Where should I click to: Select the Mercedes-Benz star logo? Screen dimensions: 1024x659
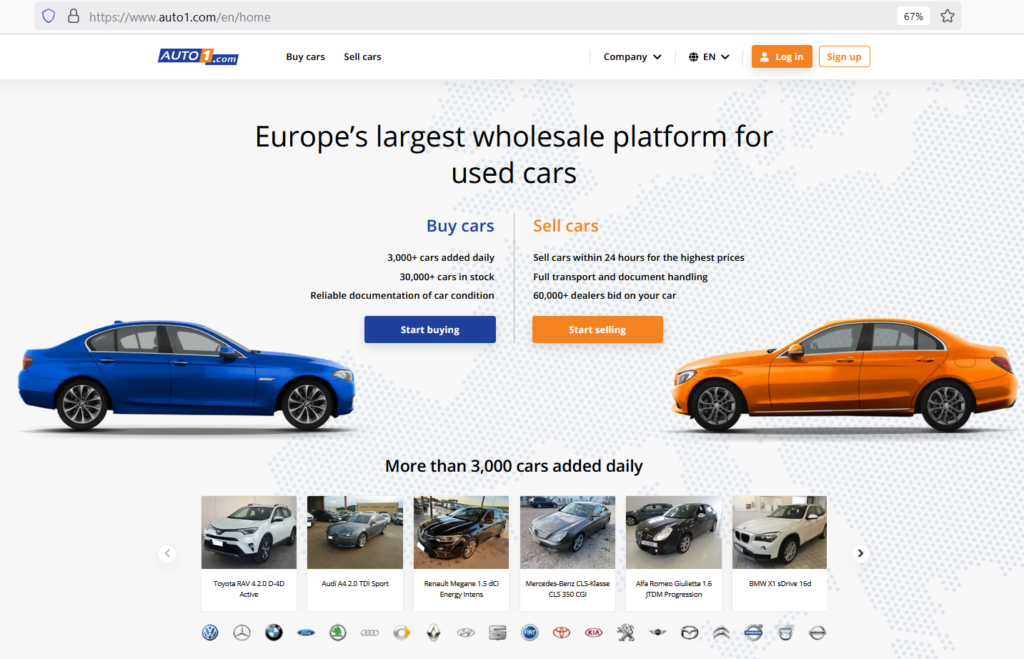click(x=241, y=633)
